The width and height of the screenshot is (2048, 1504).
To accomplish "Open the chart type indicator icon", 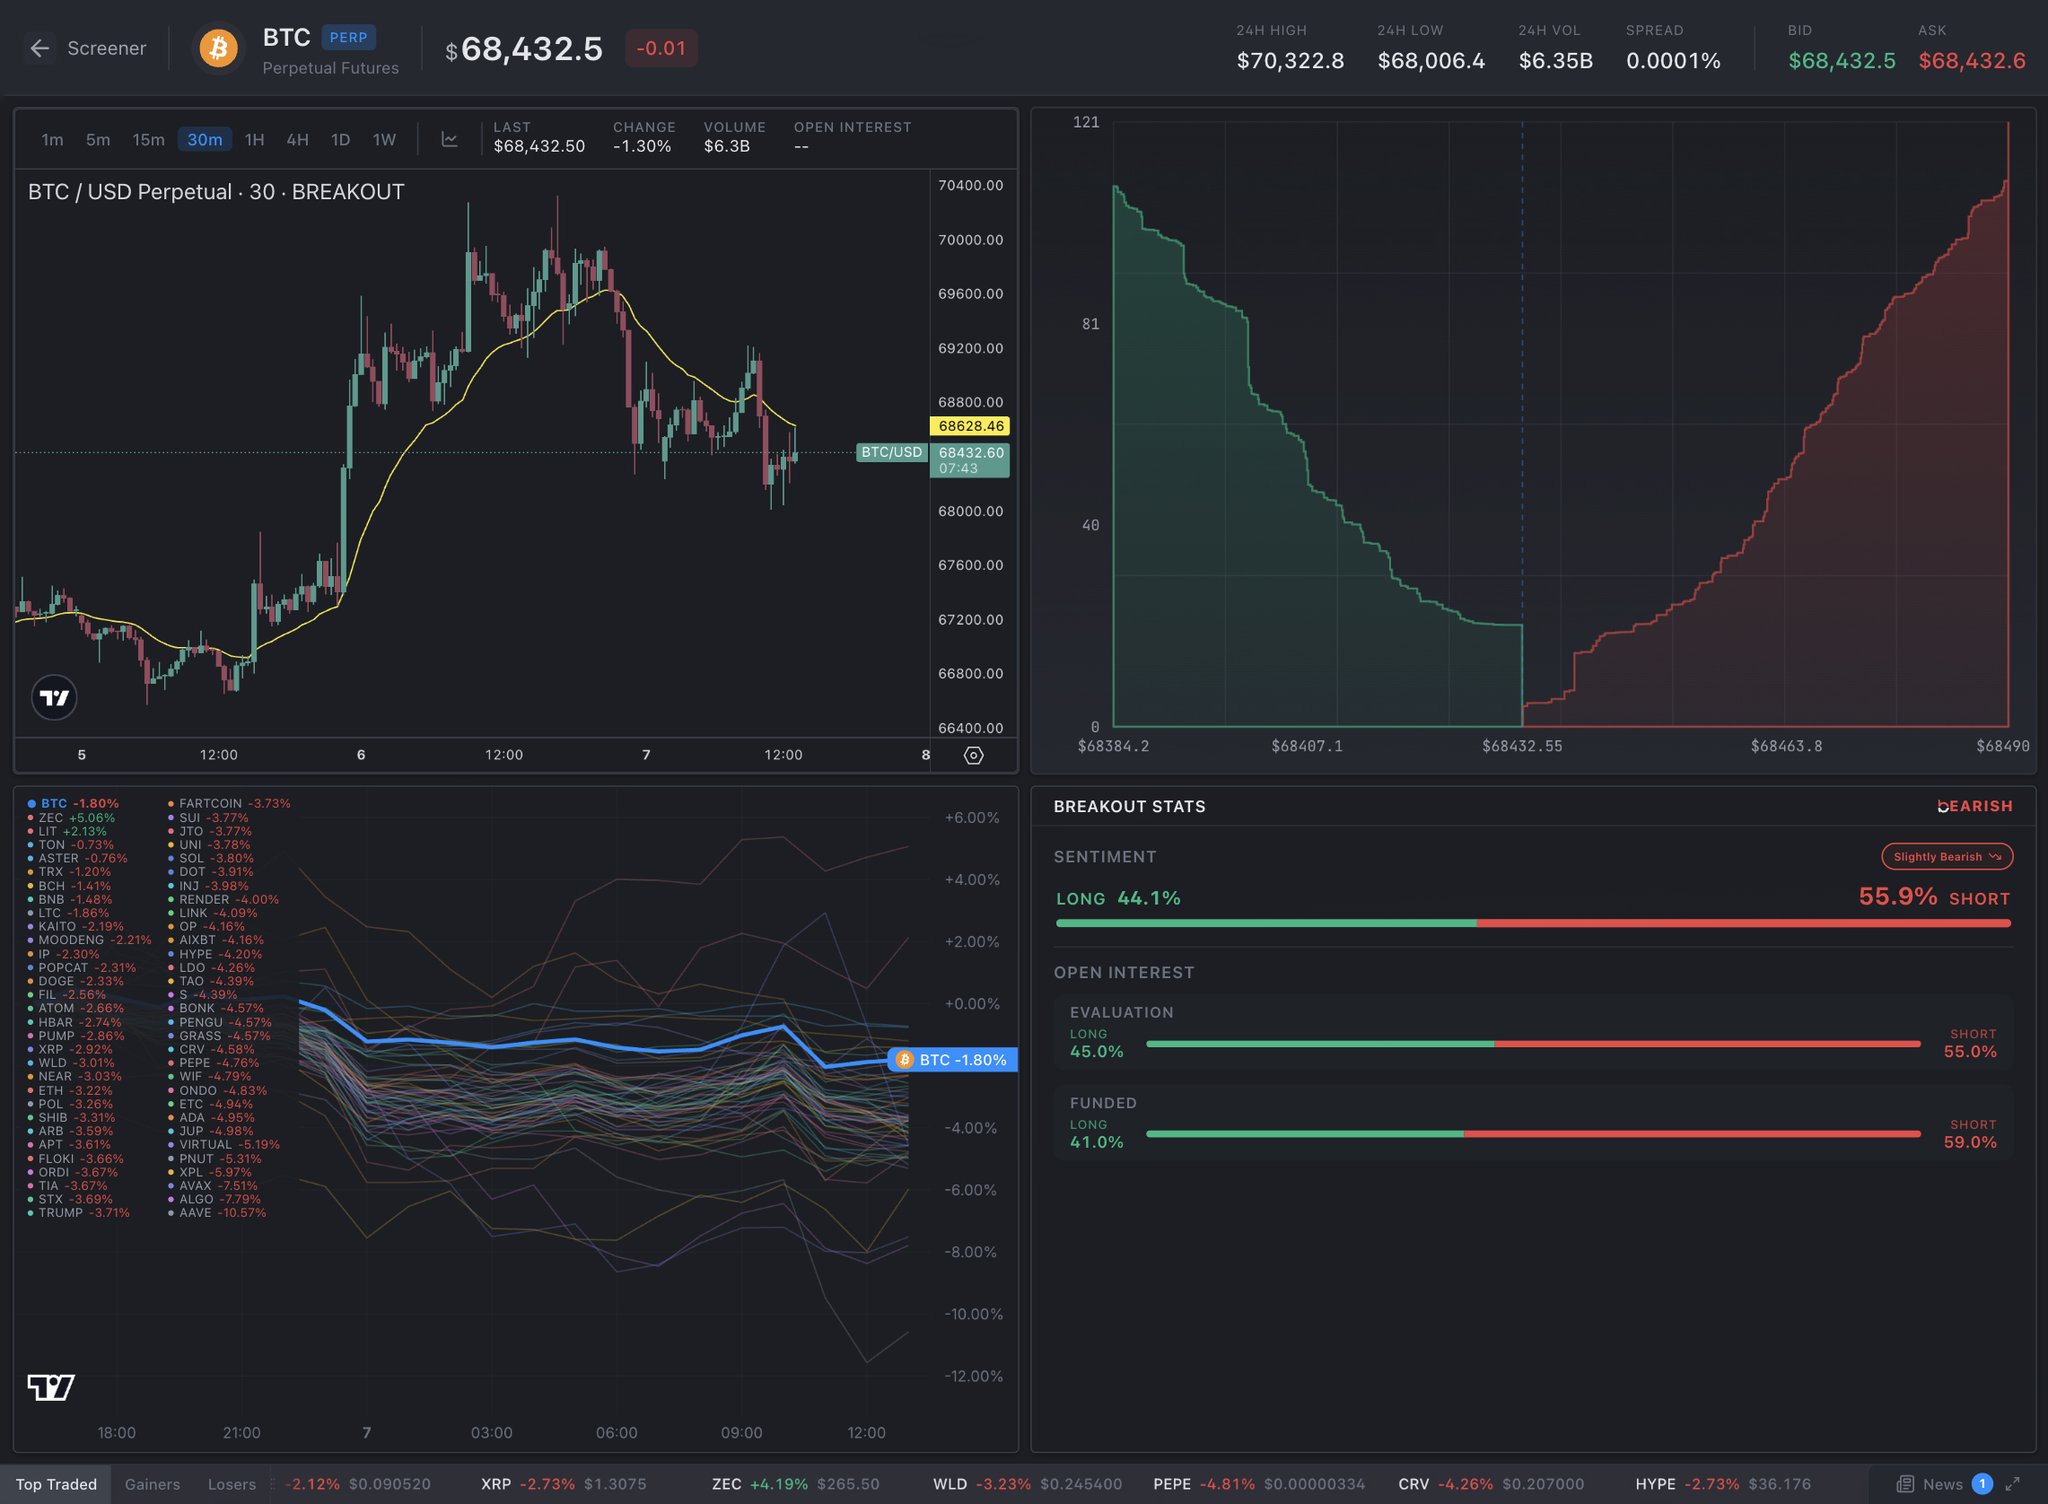I will [450, 139].
